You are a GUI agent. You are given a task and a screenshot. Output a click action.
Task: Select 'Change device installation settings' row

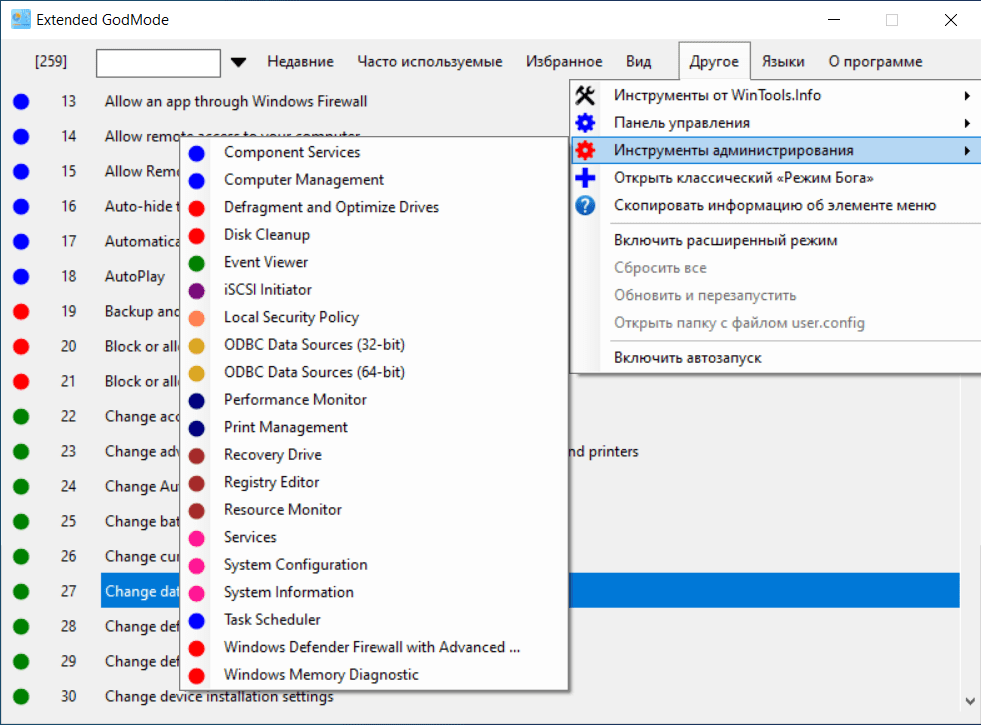[x=219, y=697]
